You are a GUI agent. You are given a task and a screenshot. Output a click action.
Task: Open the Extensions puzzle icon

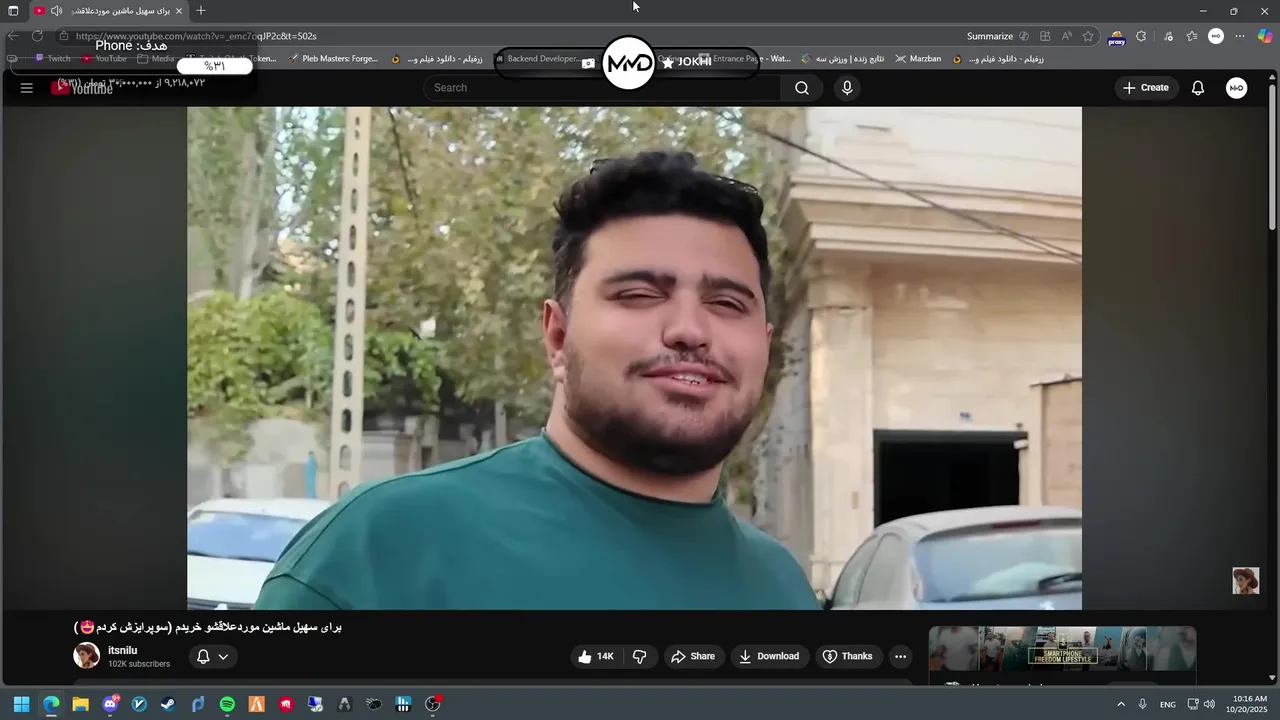[x=1141, y=36]
